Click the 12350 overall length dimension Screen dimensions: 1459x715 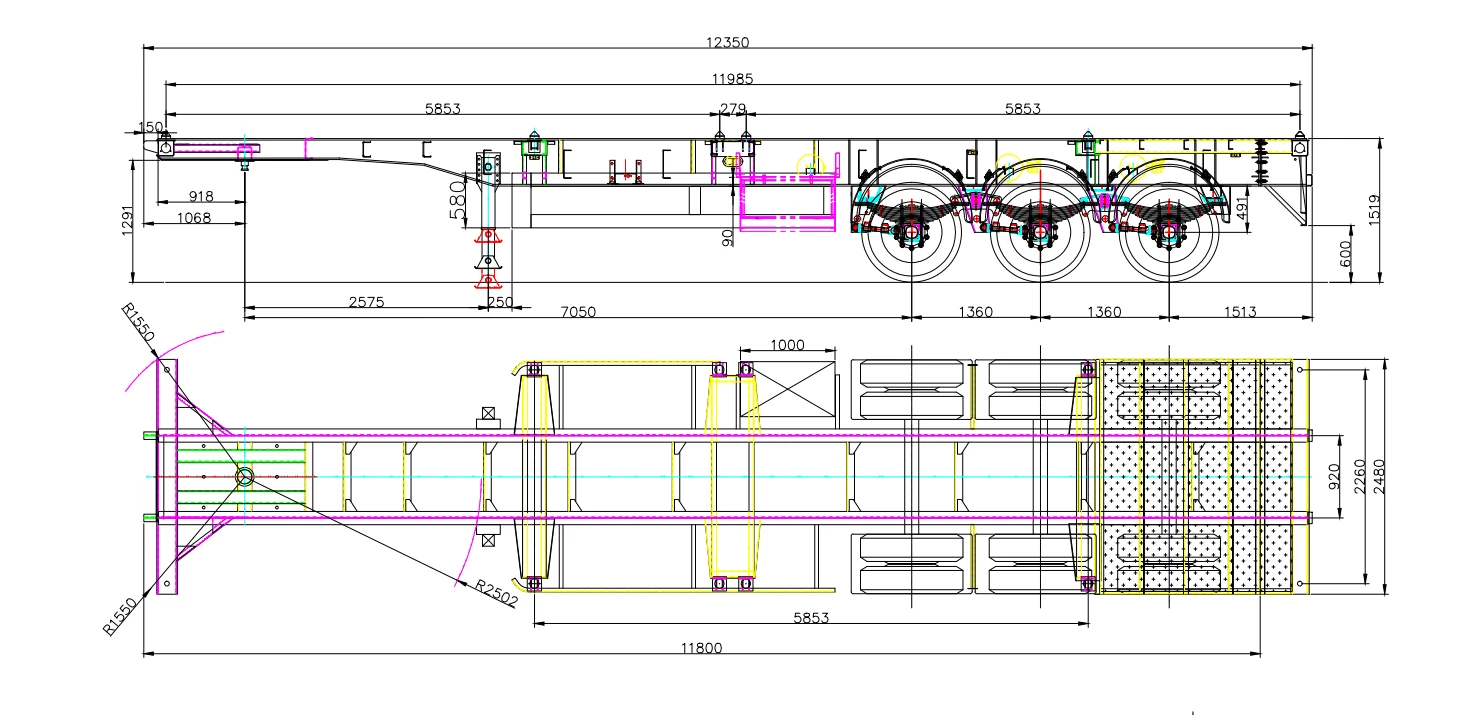click(727, 42)
